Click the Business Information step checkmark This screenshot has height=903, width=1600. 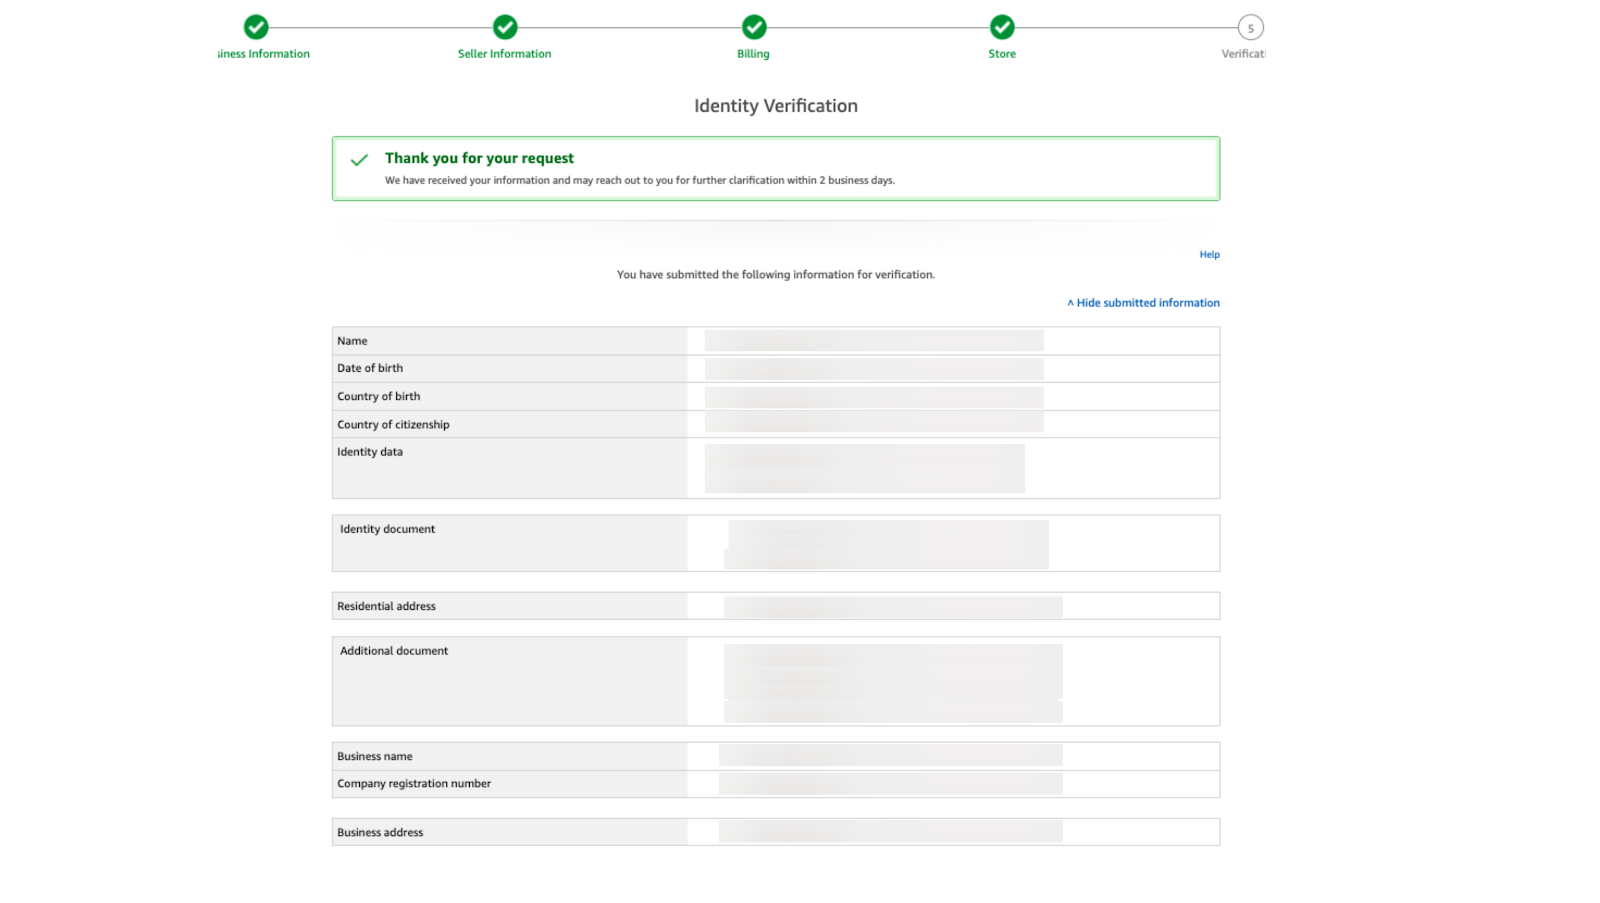point(256,27)
